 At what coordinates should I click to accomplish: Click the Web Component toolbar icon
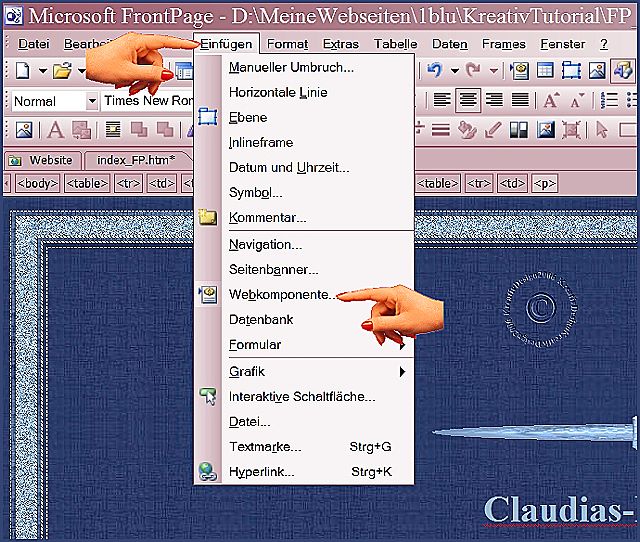coord(519,71)
